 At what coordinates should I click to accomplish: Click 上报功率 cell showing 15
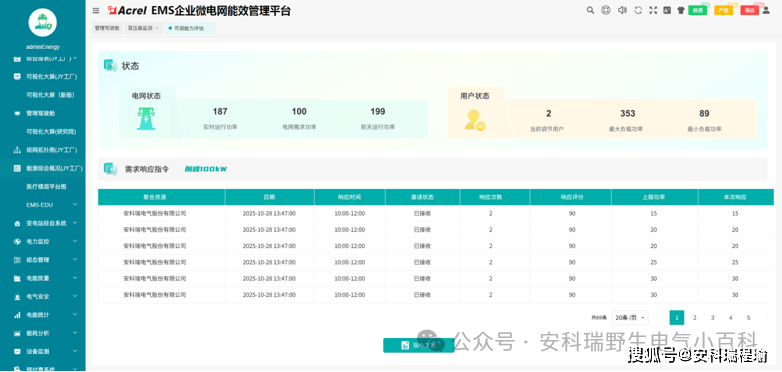point(654,213)
